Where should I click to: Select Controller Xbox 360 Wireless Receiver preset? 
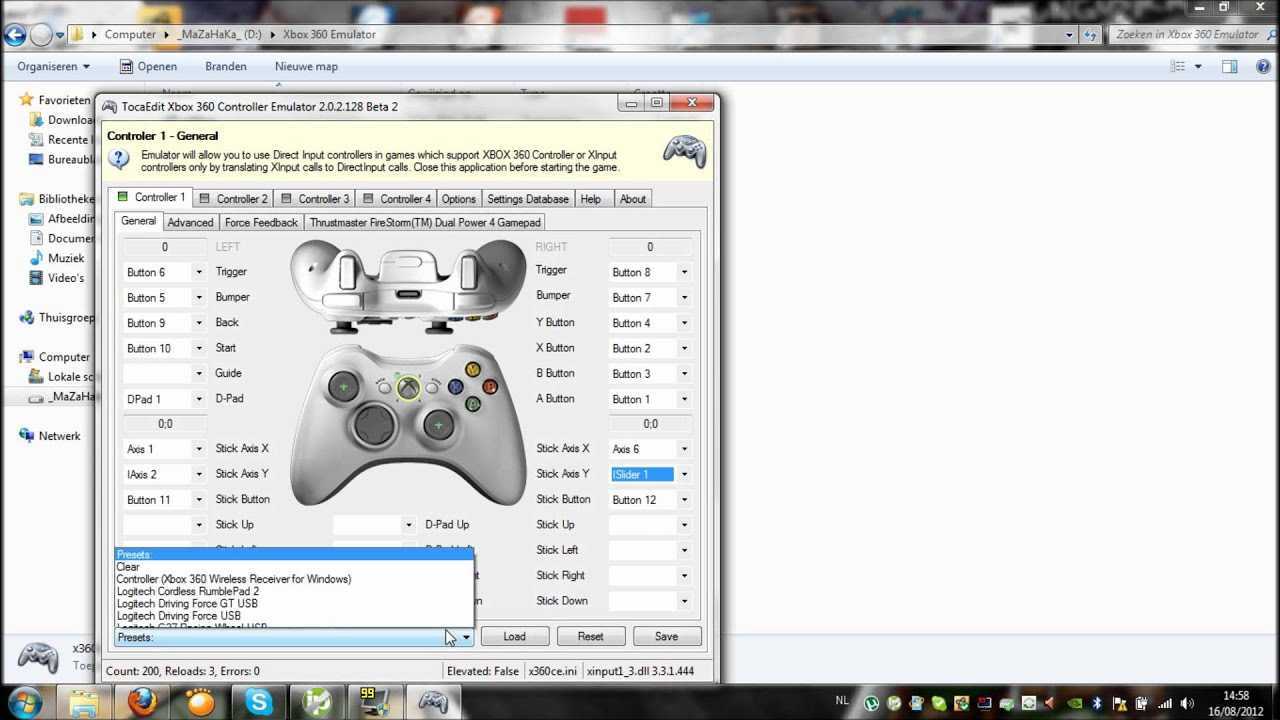tap(294, 579)
